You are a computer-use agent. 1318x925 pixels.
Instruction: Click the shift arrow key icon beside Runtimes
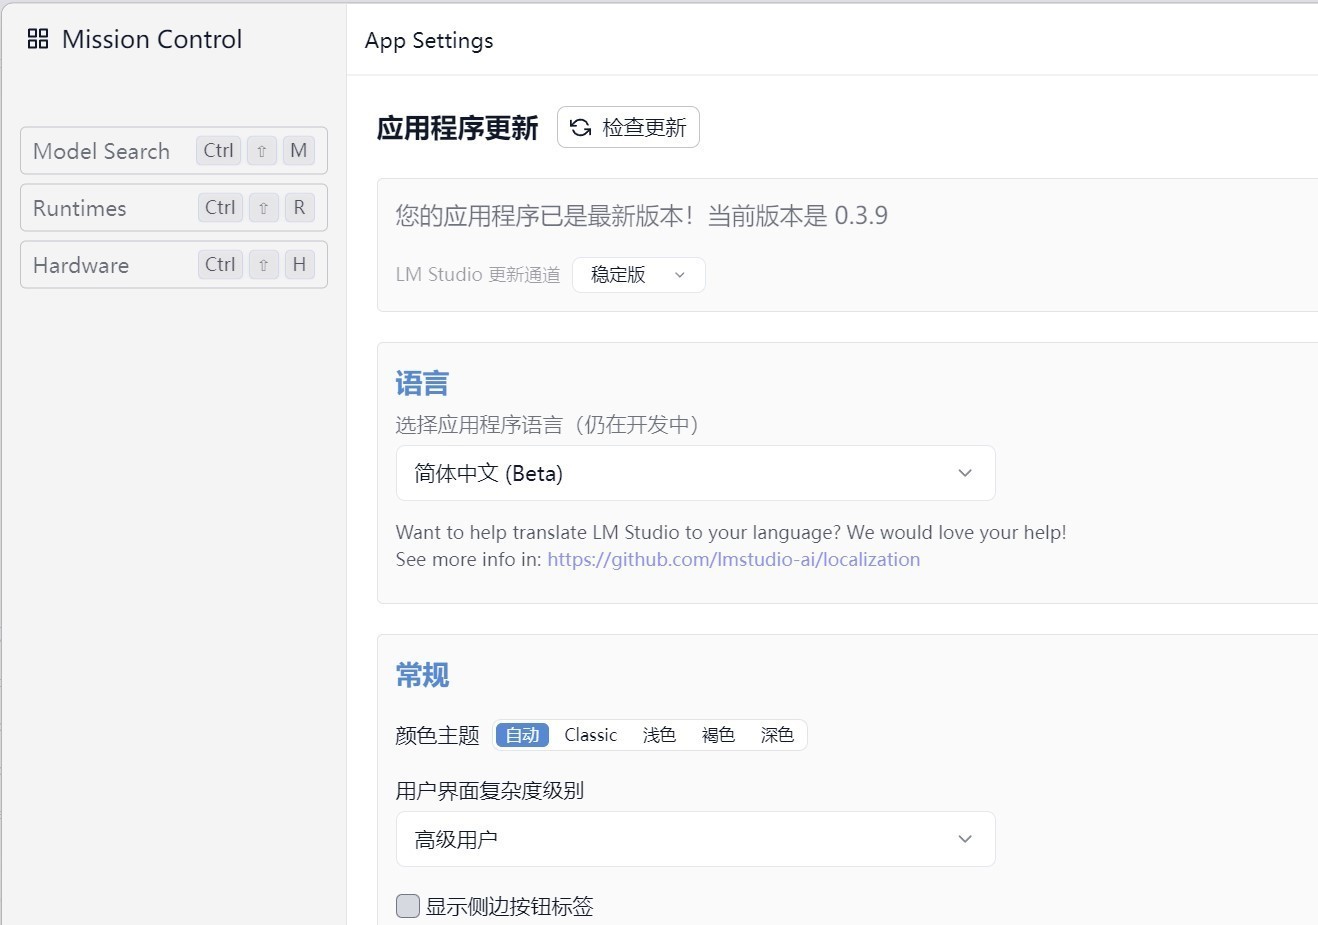point(264,208)
